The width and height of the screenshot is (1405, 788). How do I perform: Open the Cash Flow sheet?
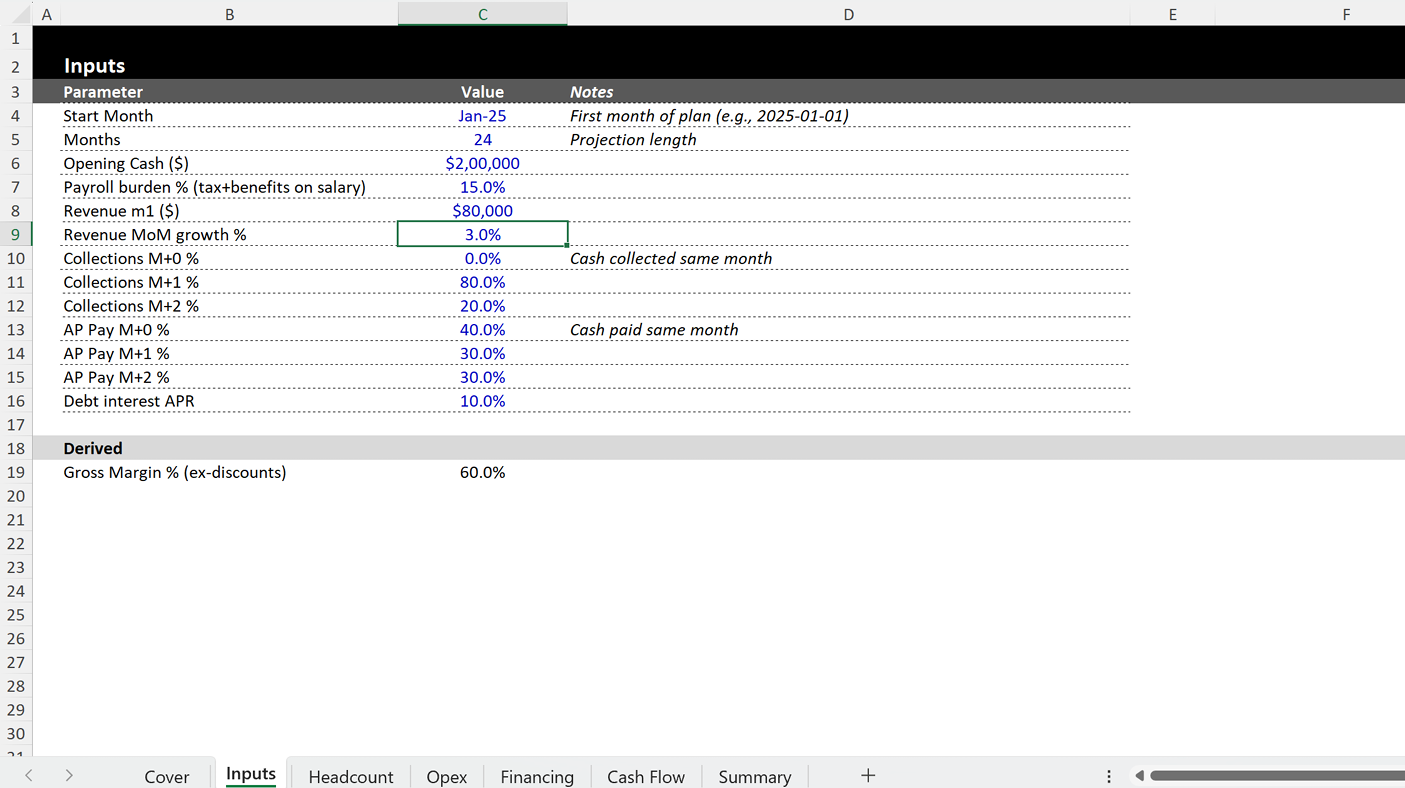coord(645,776)
